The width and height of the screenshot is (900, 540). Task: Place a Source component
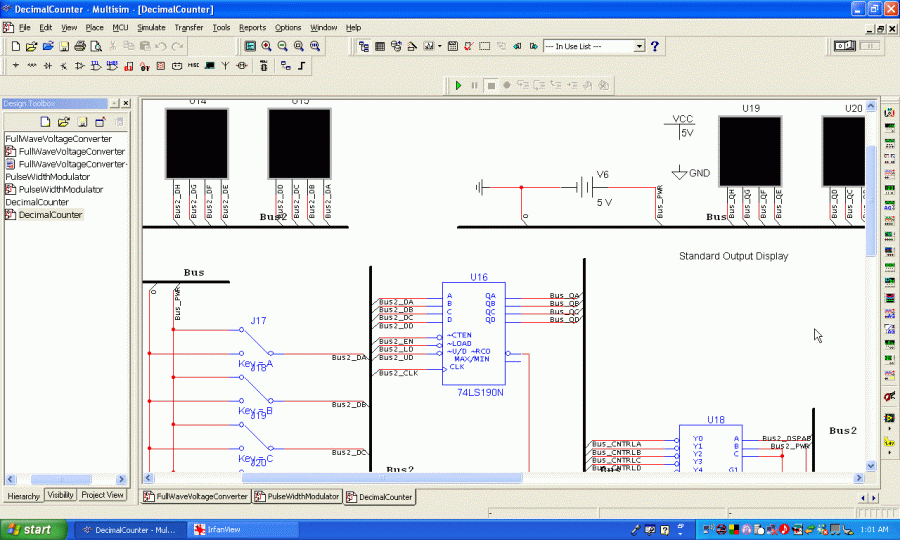coord(15,66)
